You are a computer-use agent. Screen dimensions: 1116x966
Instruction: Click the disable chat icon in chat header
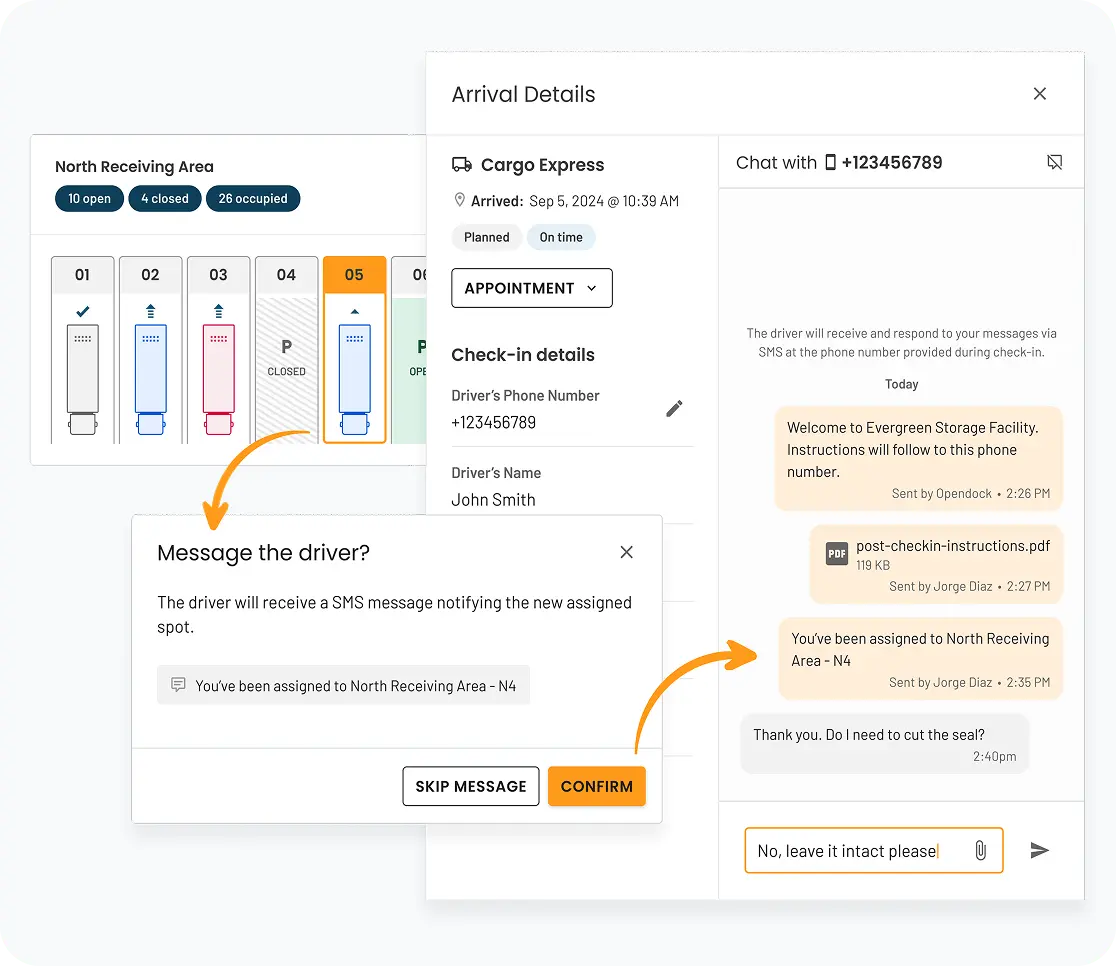[x=1054, y=162]
